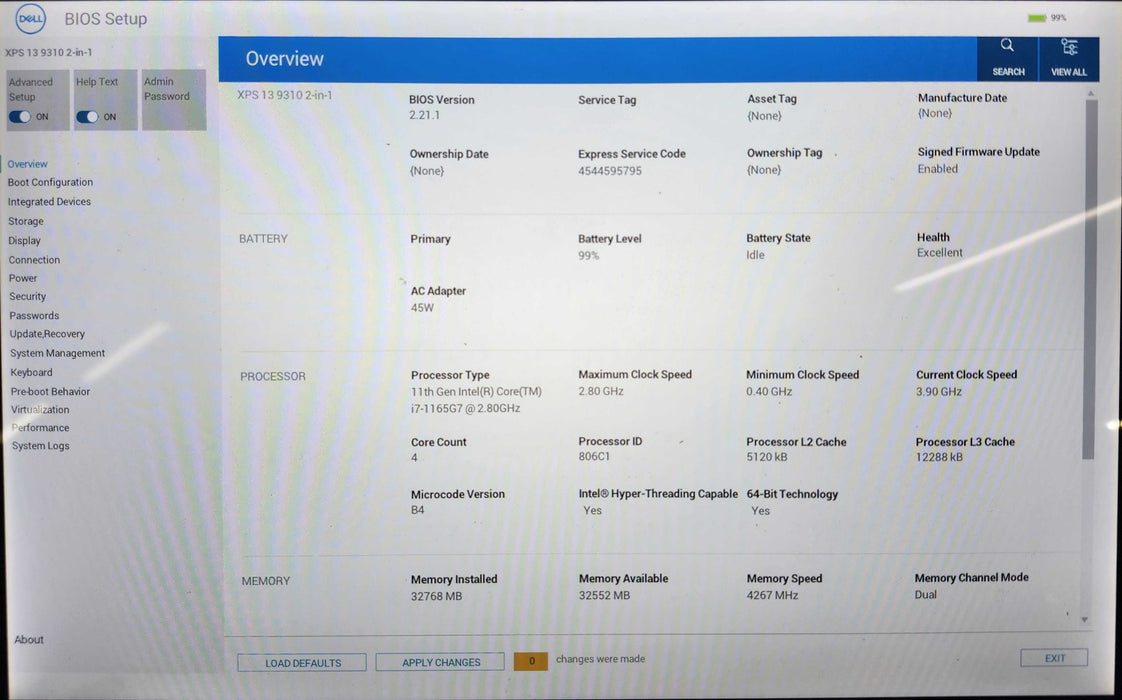The height and width of the screenshot is (700, 1122).
Task: Open Virtualization settings
Action: click(x=40, y=410)
